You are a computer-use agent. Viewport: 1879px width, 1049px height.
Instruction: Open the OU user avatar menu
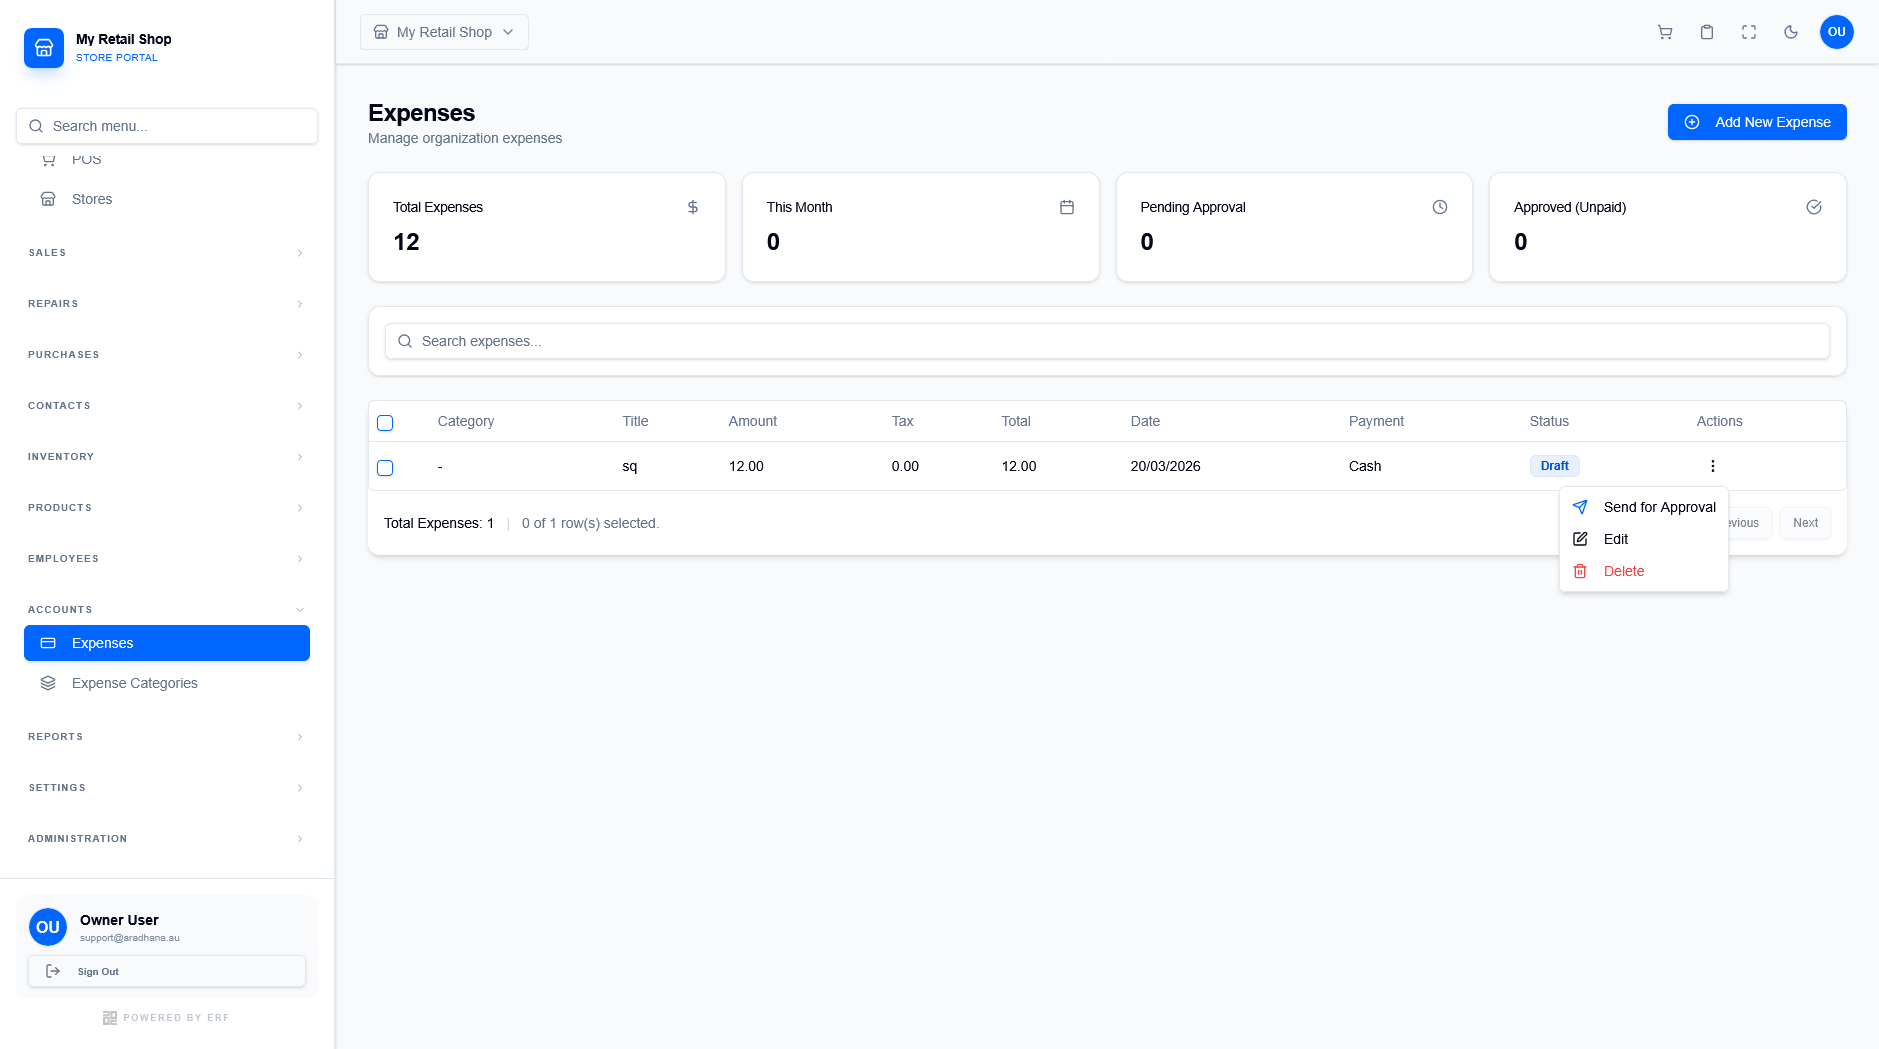click(1836, 32)
